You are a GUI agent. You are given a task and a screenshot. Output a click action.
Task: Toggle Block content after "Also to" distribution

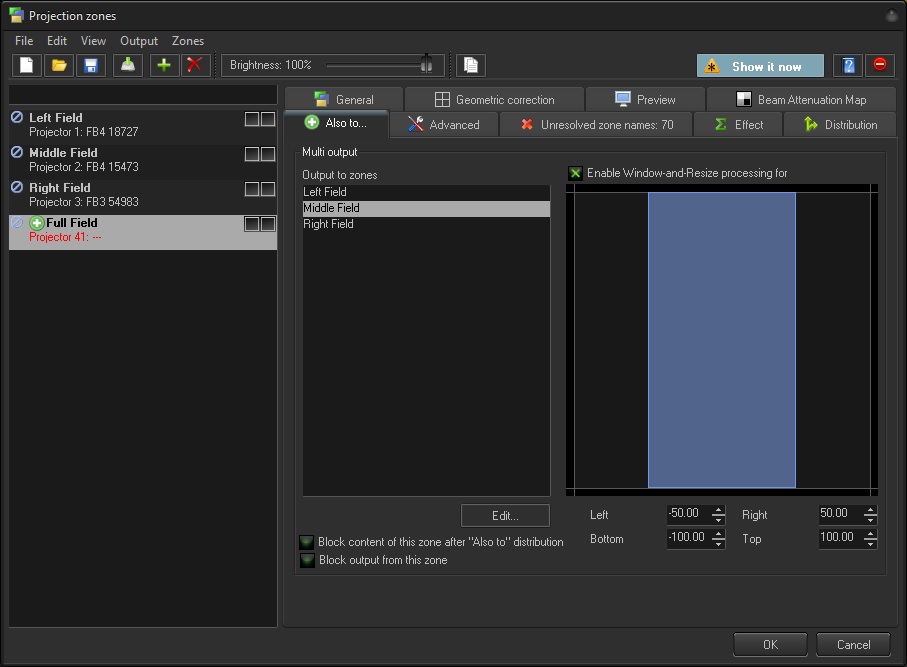(x=307, y=542)
